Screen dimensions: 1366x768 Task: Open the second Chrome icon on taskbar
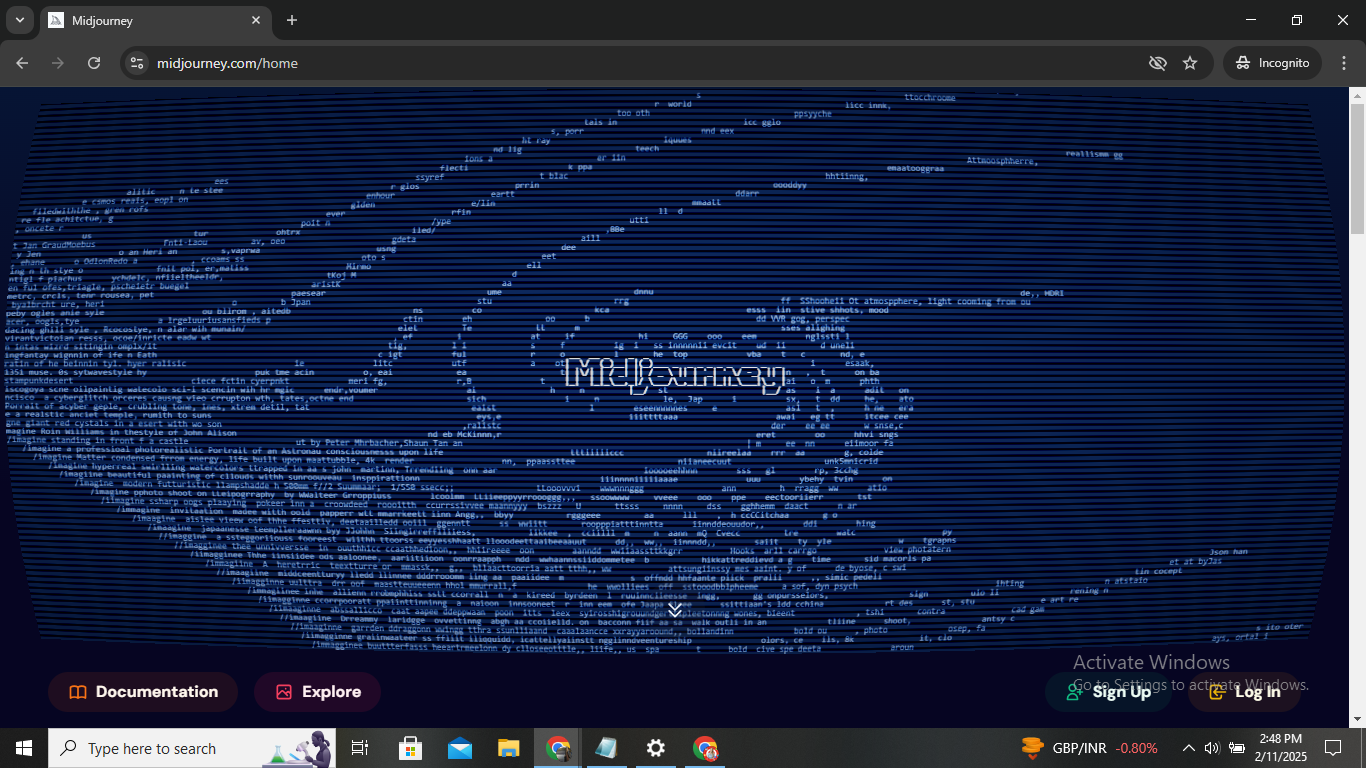tap(705, 748)
